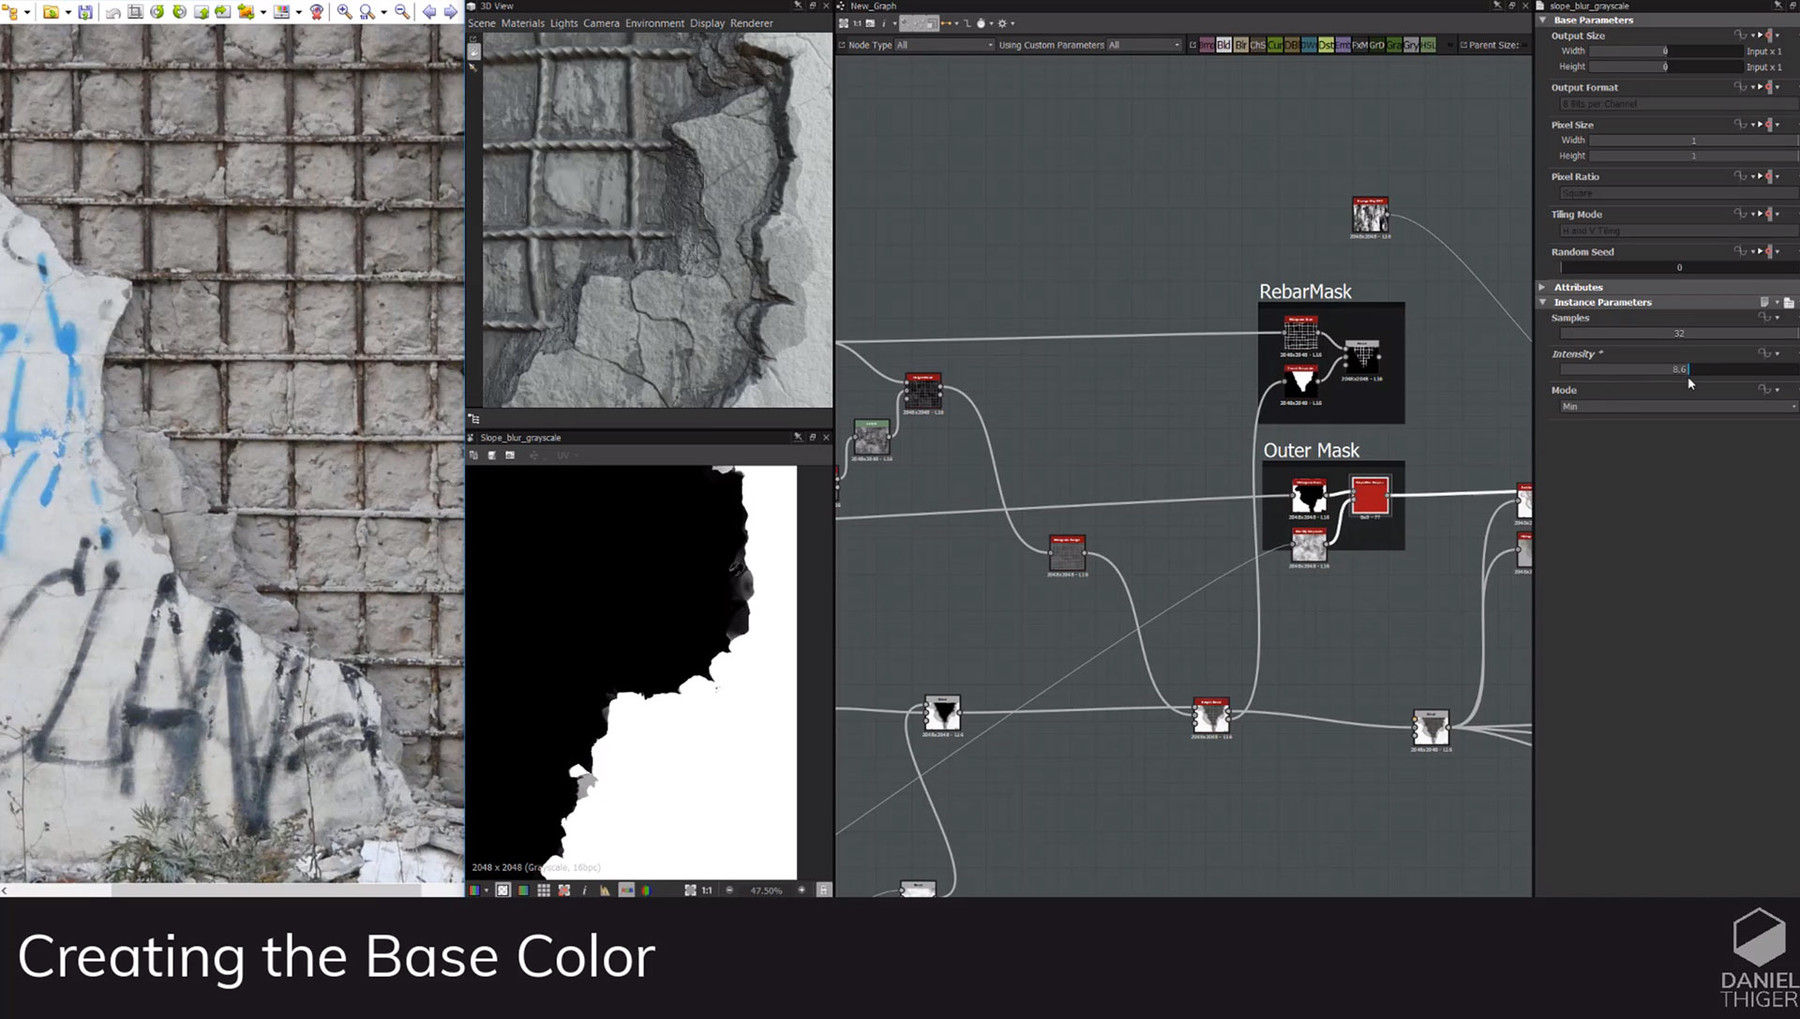
Task: Click the HSL filter icon
Action: (1427, 45)
